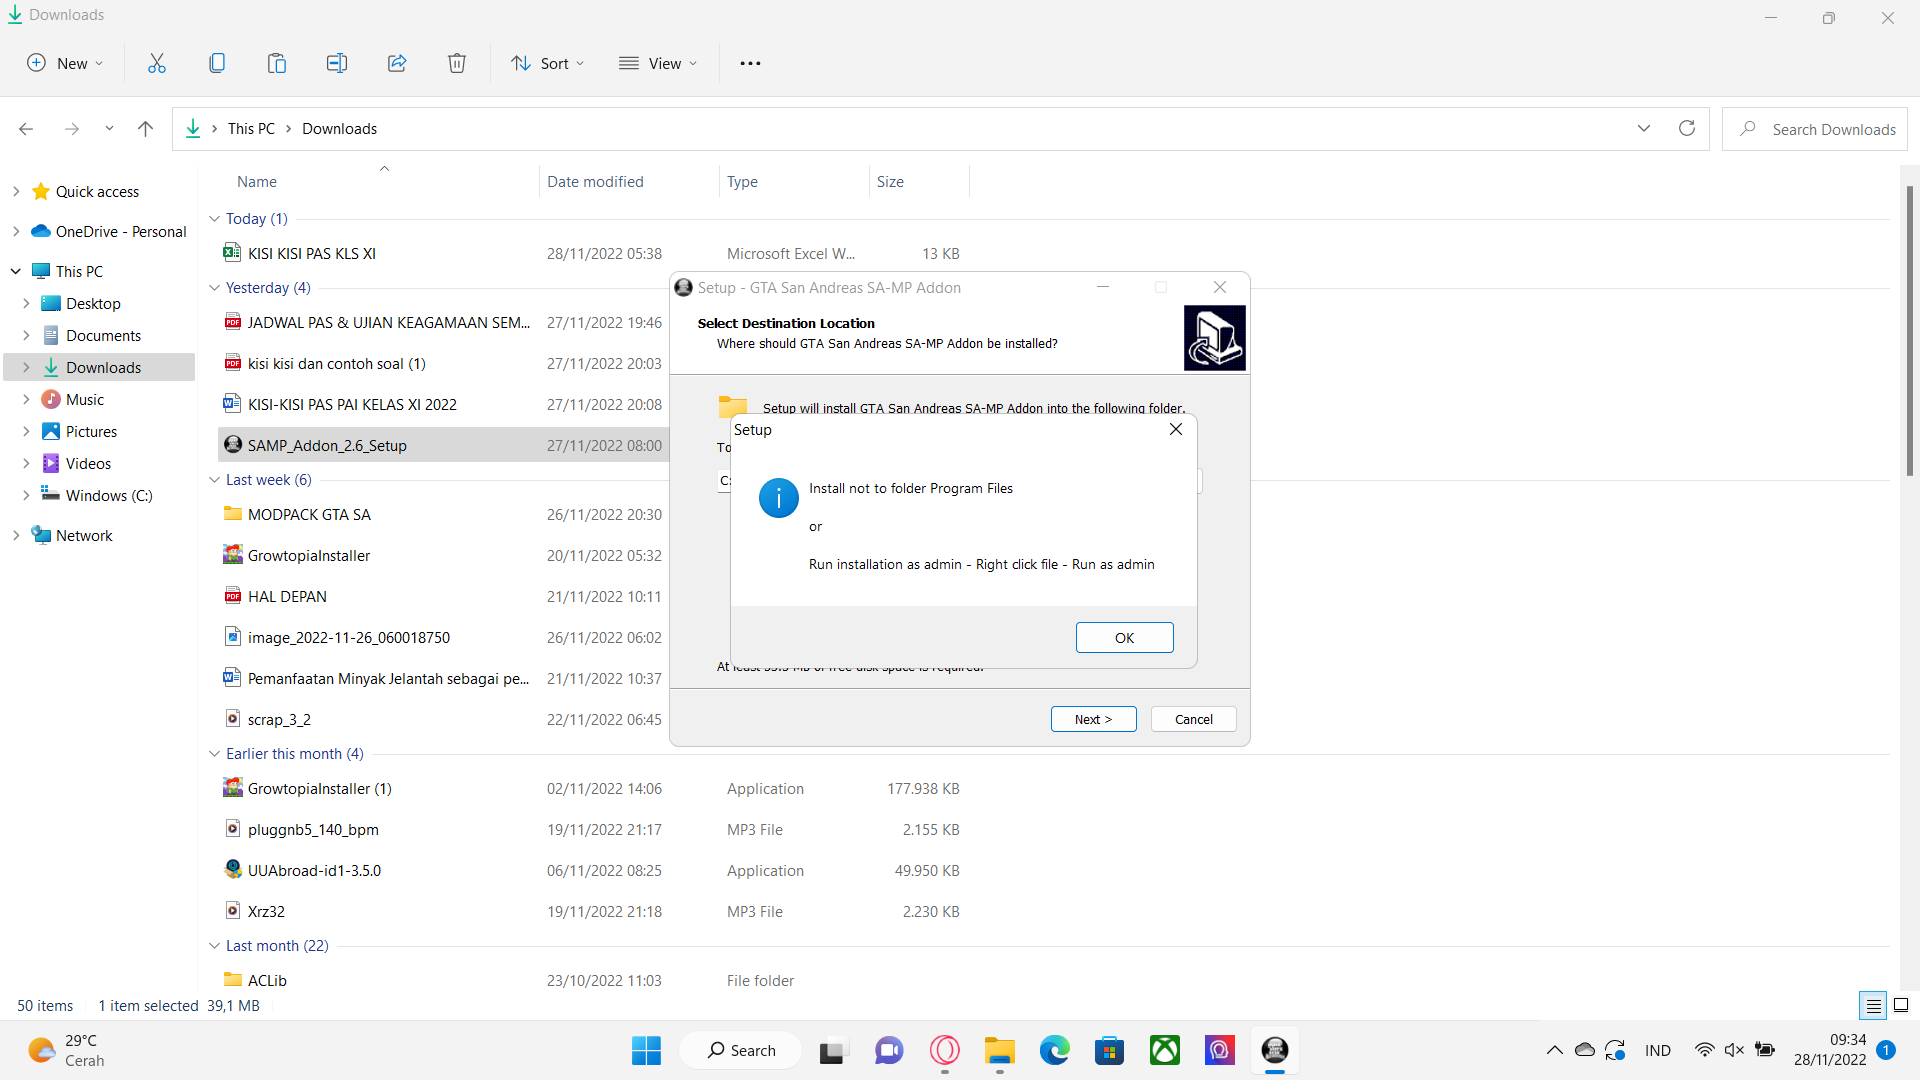The image size is (1920, 1080).
Task: Sort files by Size column header
Action: point(890,181)
